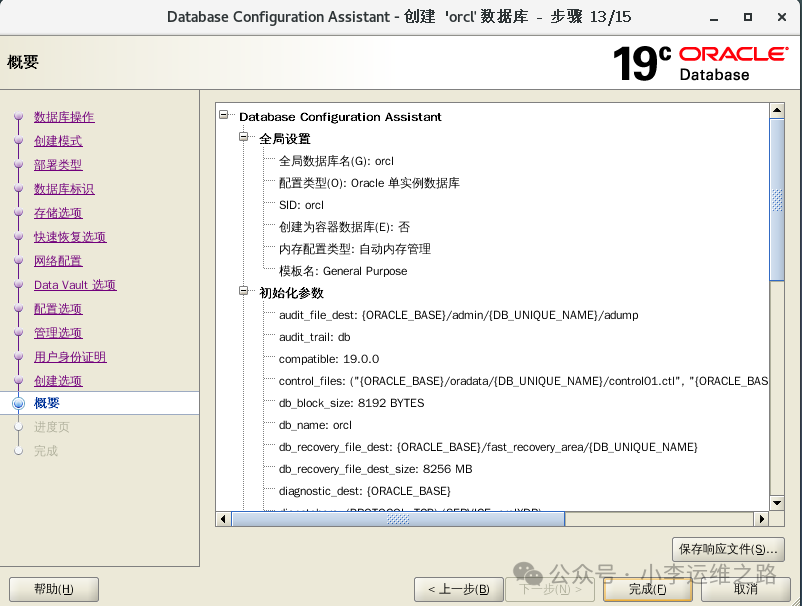This screenshot has height=606, width=802.
Task: Open the 存储选项 step
Action: coord(58,213)
